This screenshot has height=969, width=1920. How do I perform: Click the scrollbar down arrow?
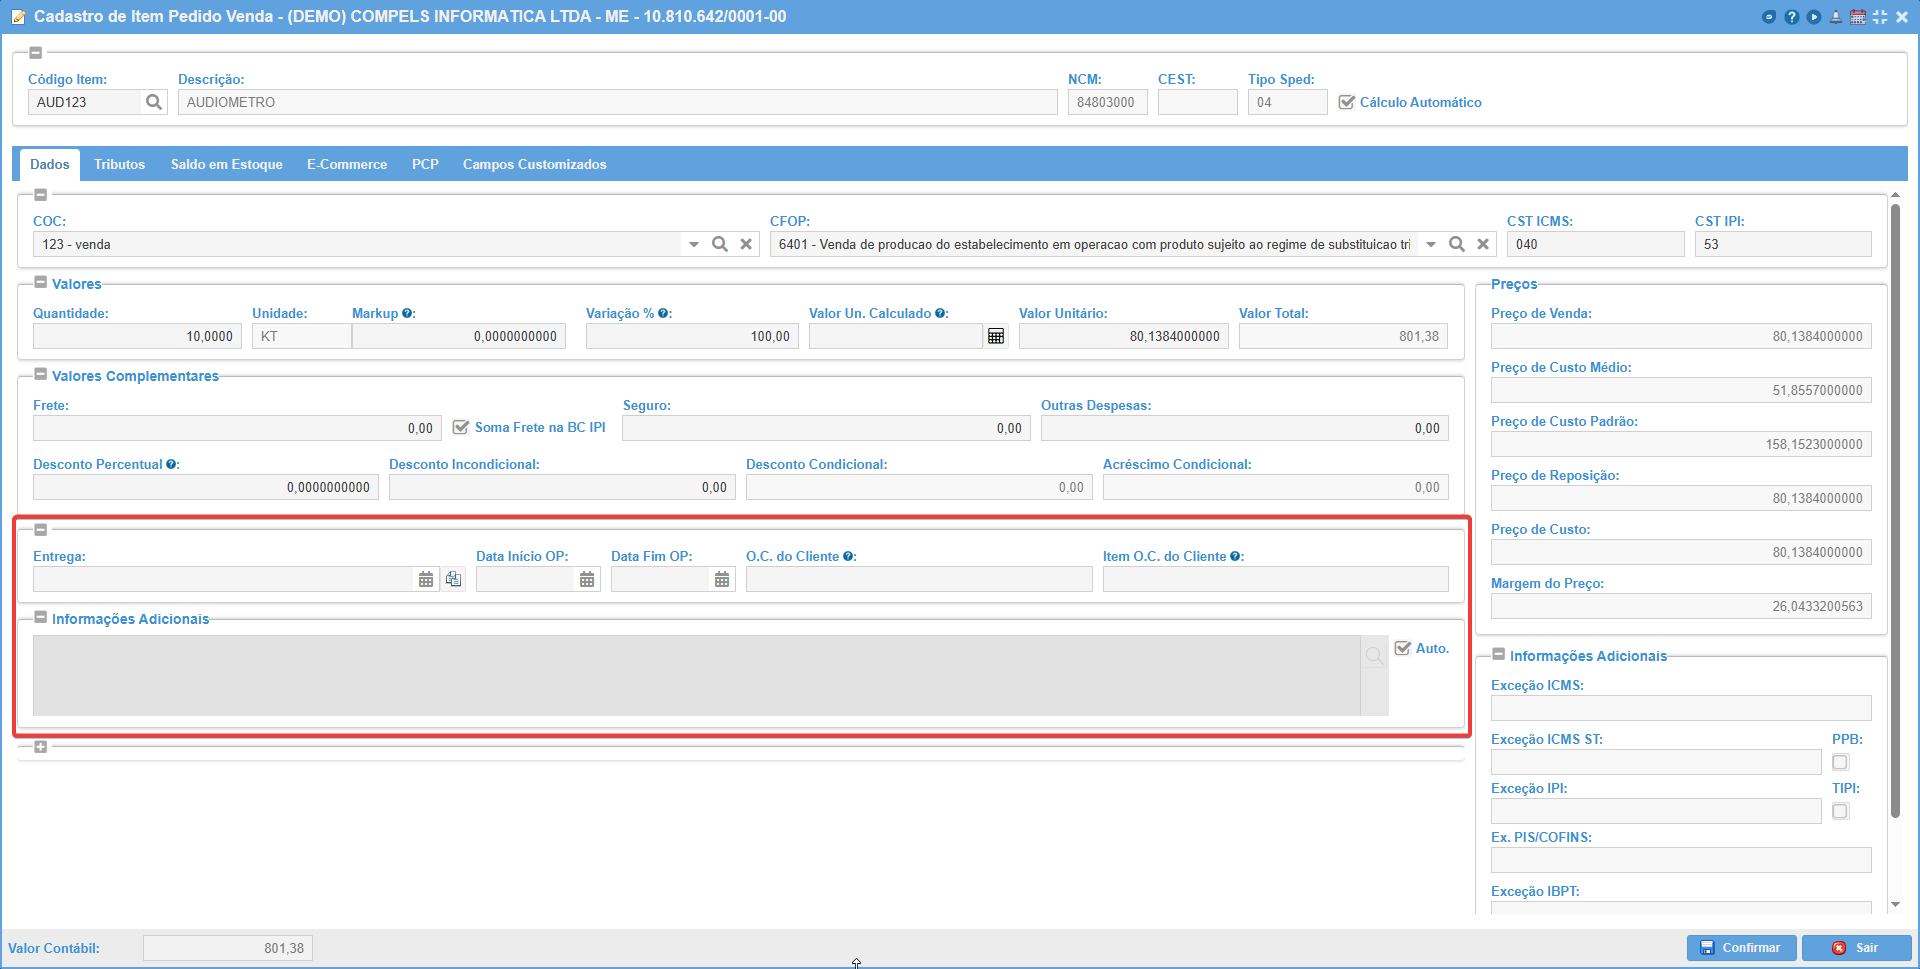point(1895,905)
